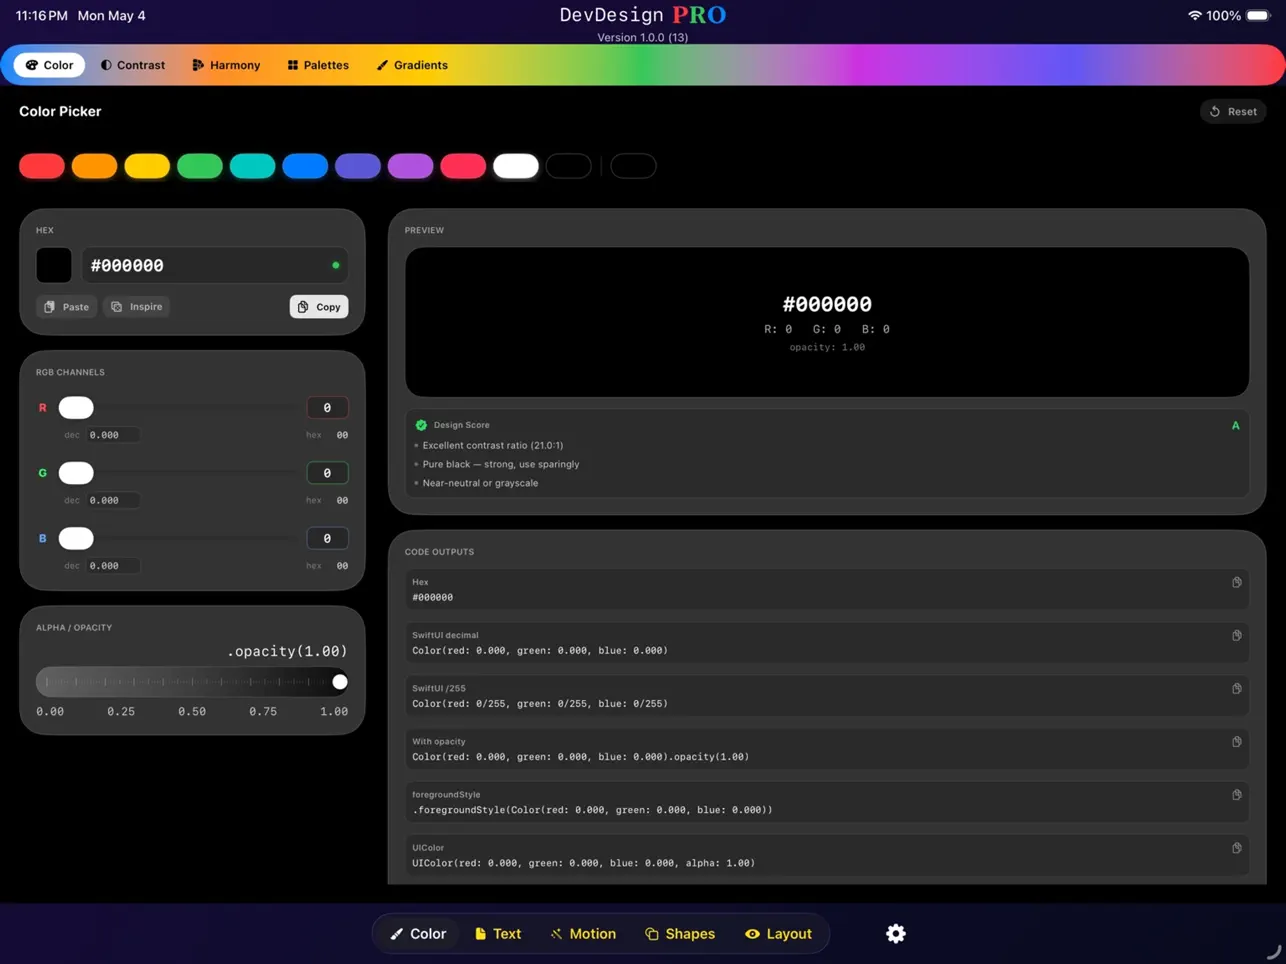Click the "Version 1.0.0 (13)" text
Screen dimensions: 1286x964
click(643, 37)
